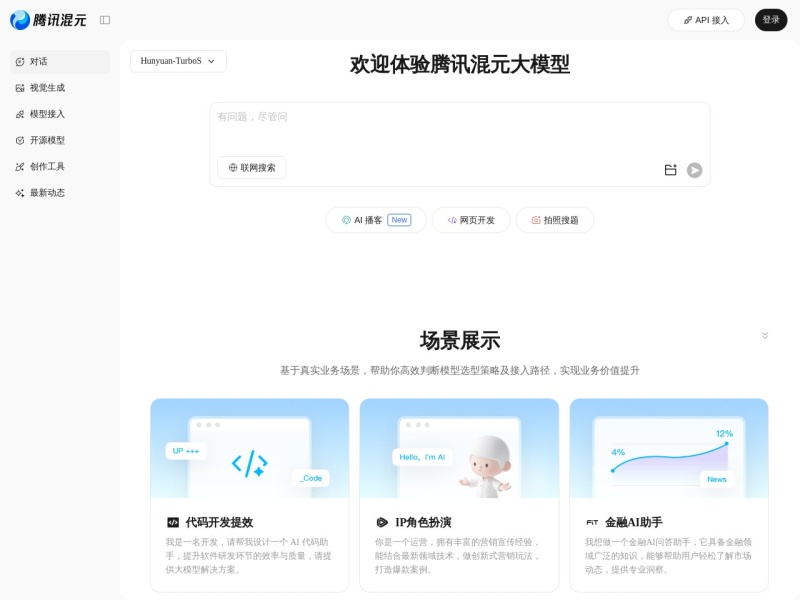Click the send arrow button
This screenshot has width=800, height=600.
click(694, 170)
